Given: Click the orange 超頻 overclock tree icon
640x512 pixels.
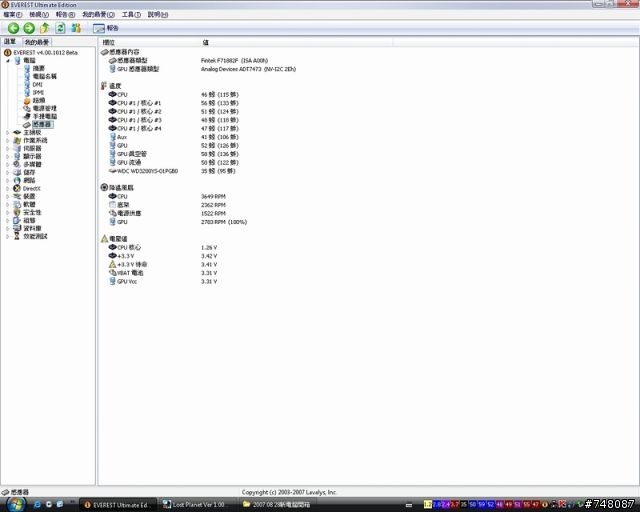Looking at the screenshot, I should click(27, 100).
